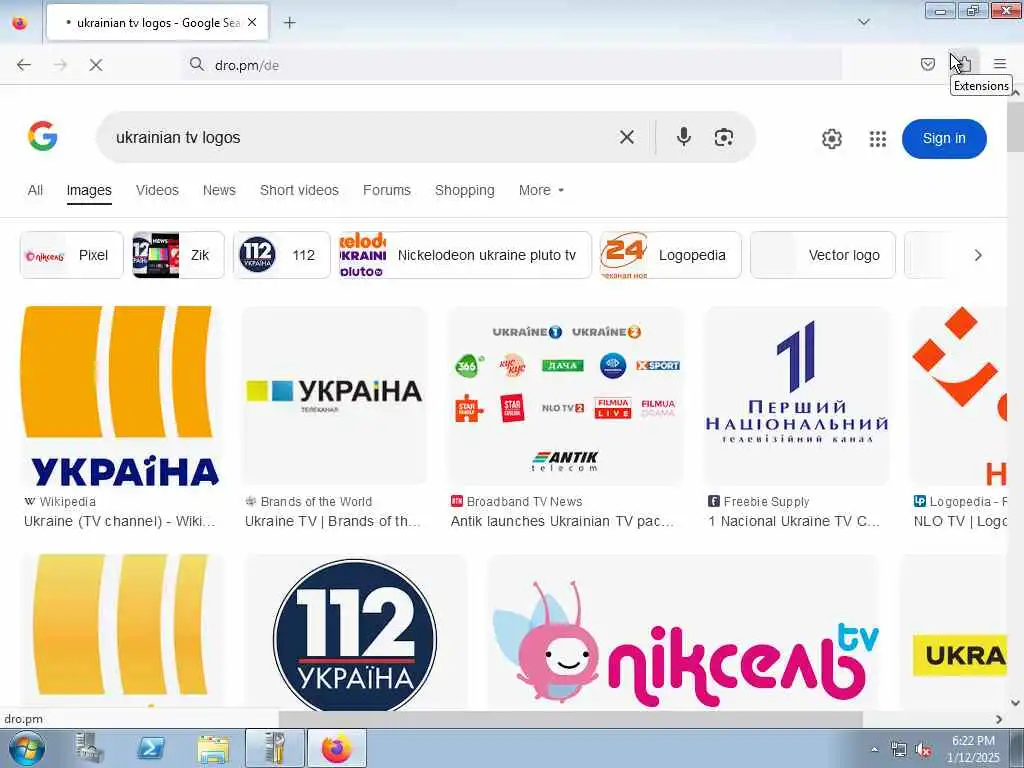1024x768 pixels.
Task: Open the Windows Start menu
Action: tap(26, 748)
